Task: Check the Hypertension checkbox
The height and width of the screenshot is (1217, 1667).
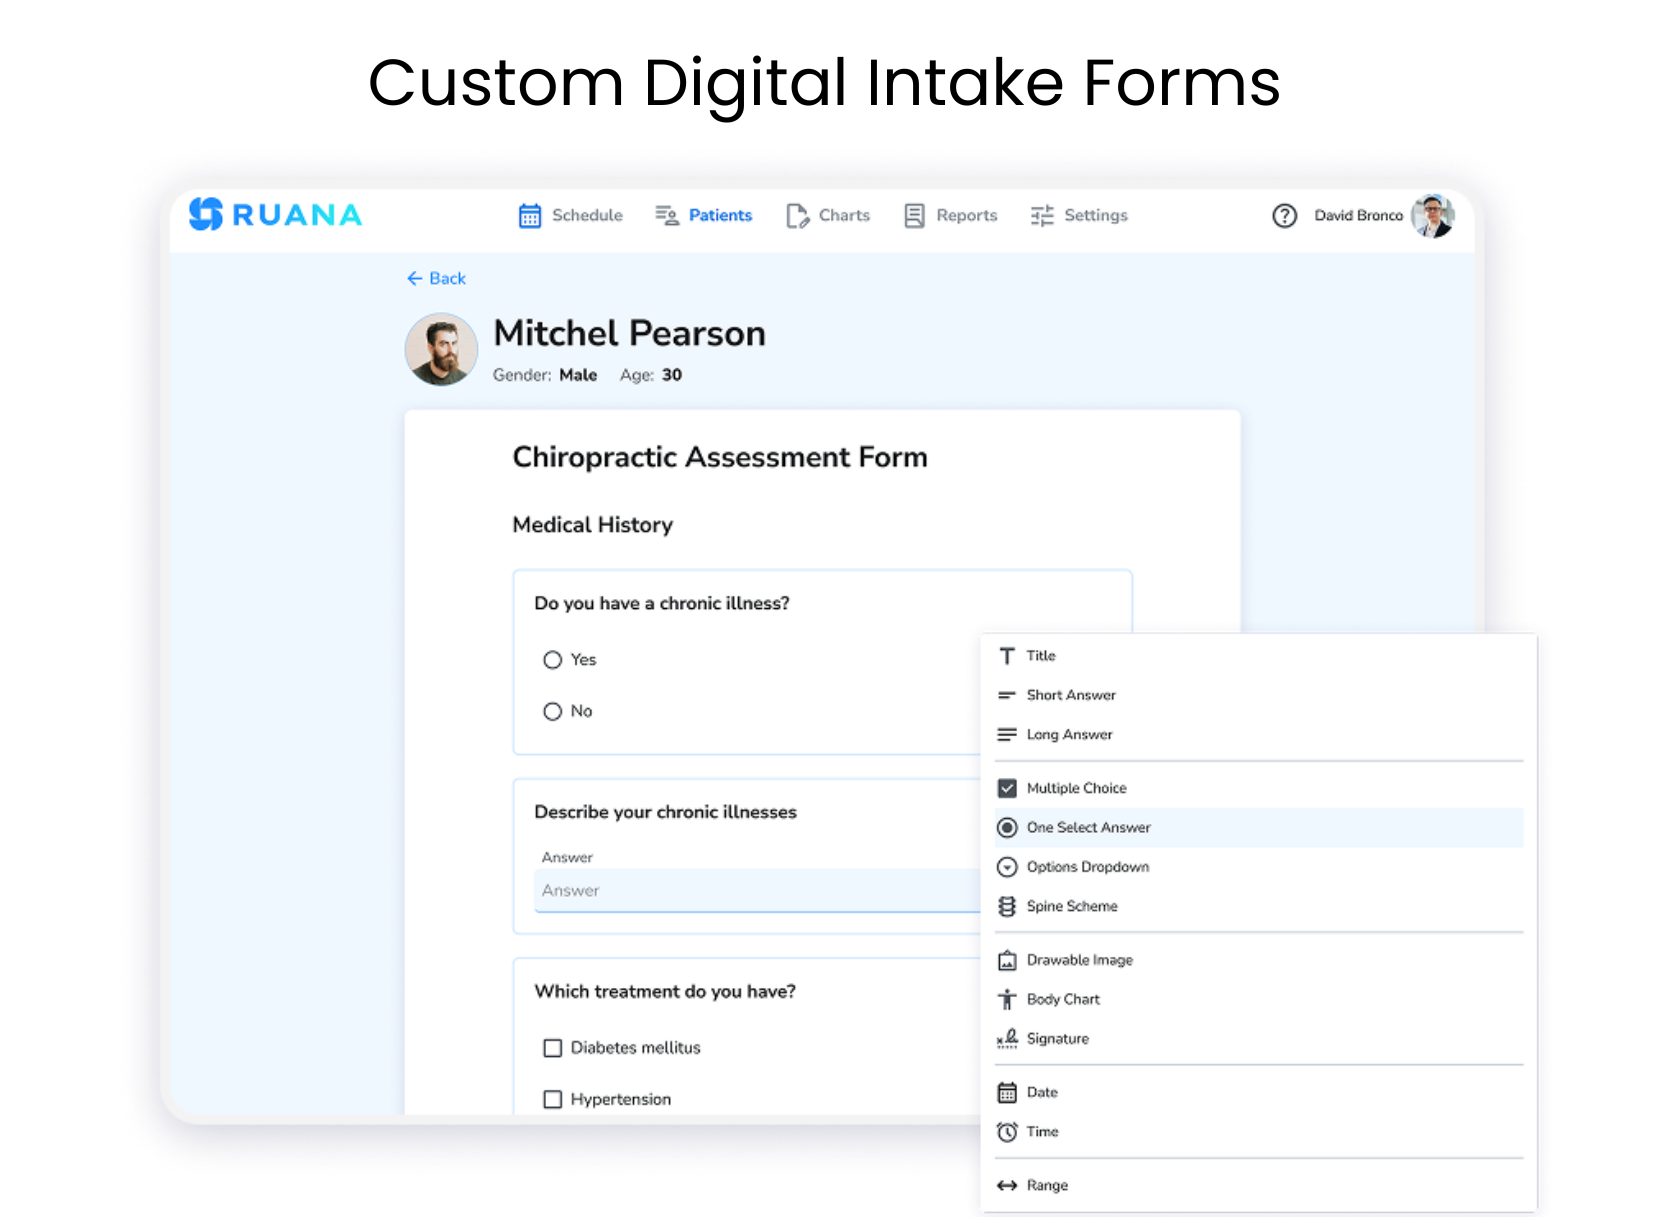Action: pyautogui.click(x=553, y=1099)
